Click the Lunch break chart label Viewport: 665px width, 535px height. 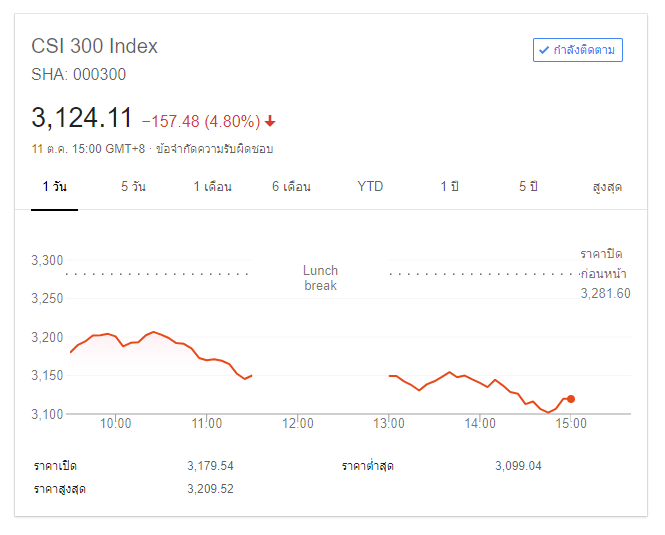pos(321,278)
